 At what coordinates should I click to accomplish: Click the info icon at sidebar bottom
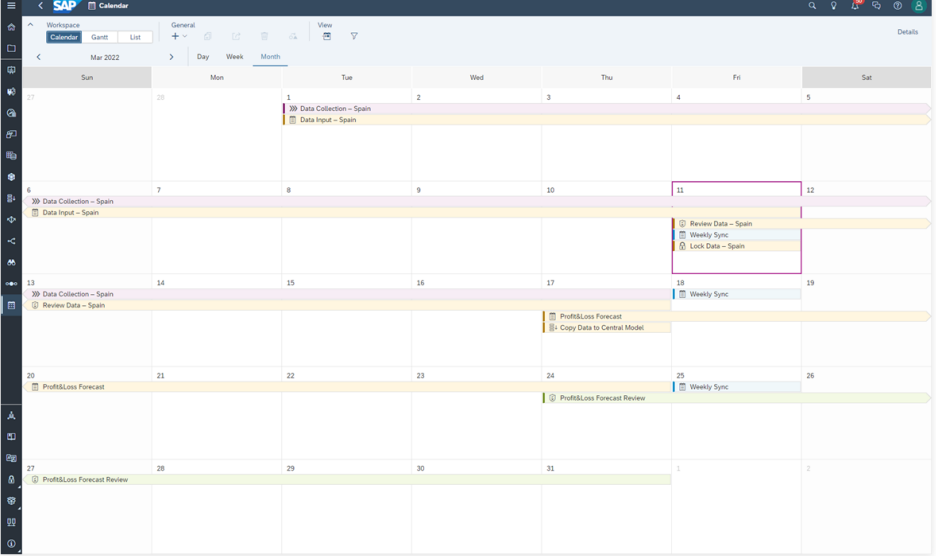click(11, 543)
